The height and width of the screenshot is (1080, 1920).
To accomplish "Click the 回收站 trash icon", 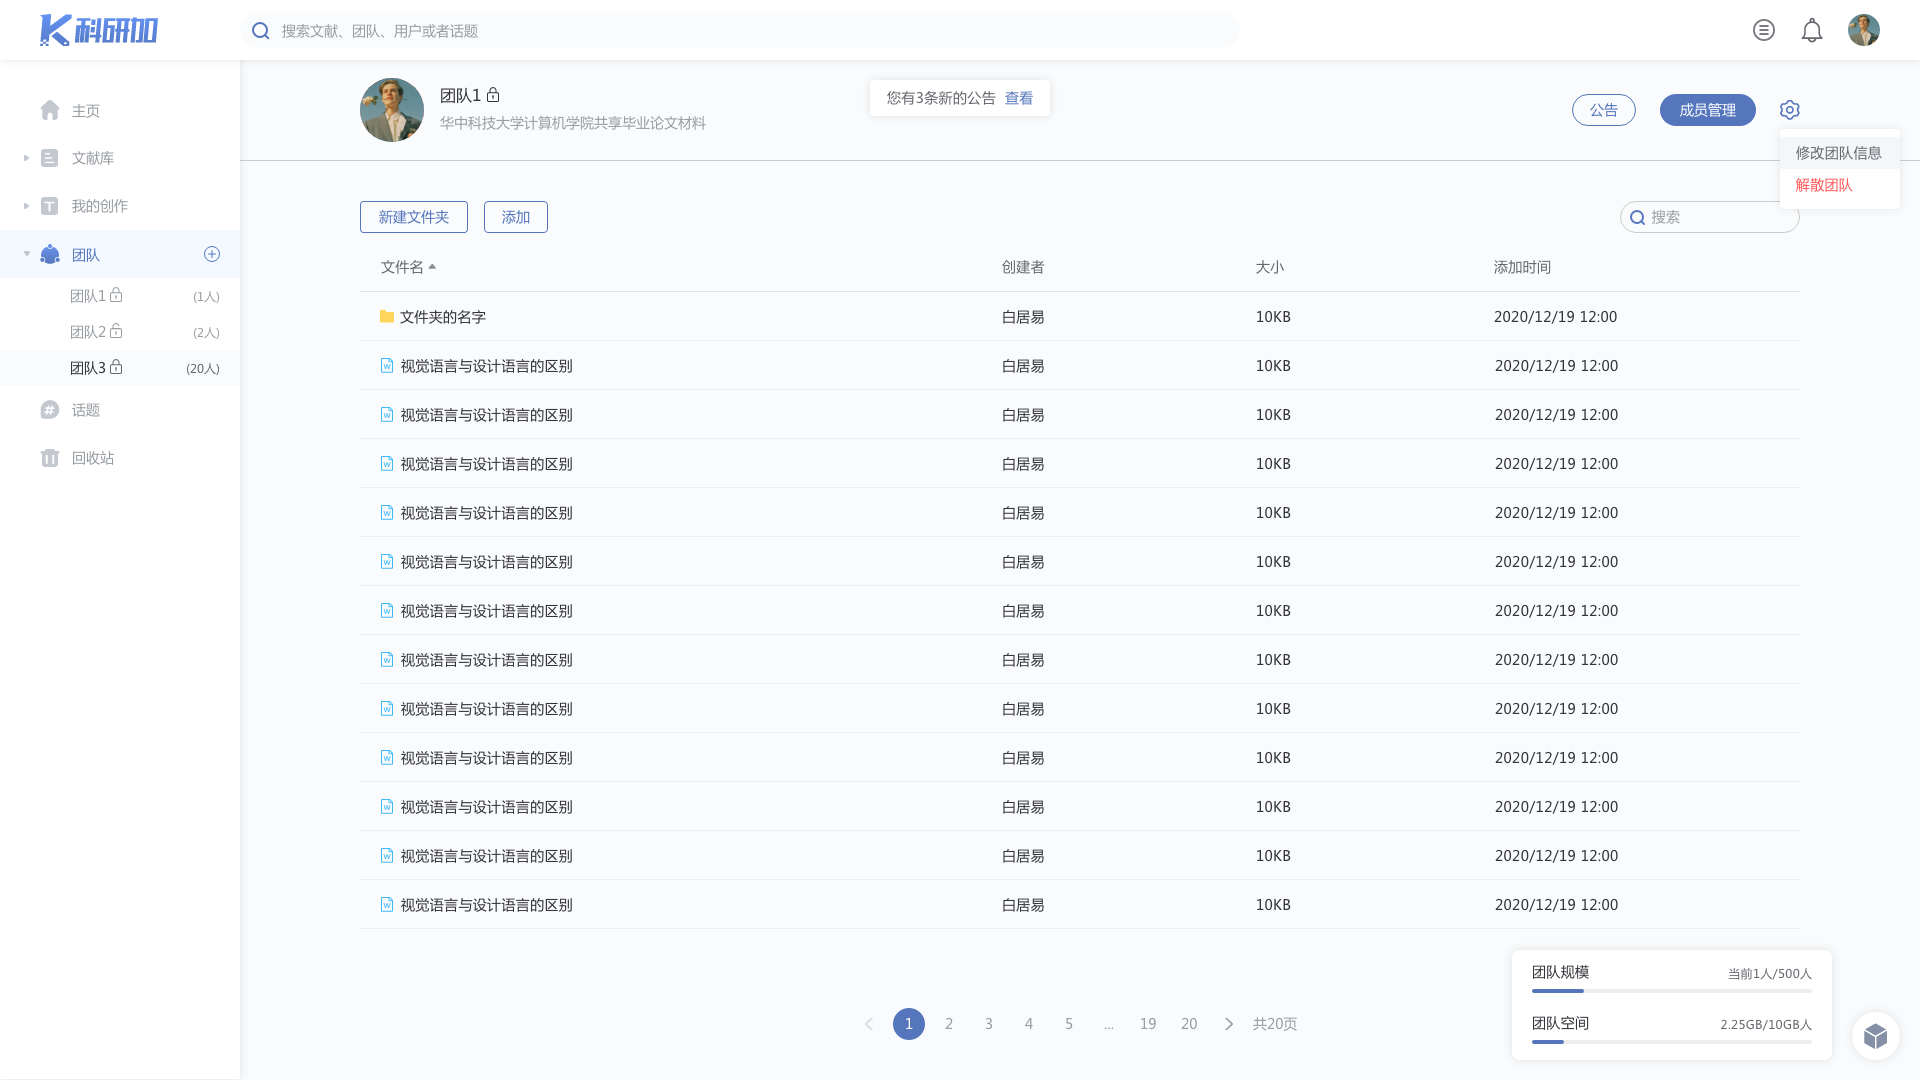I will 50,458.
